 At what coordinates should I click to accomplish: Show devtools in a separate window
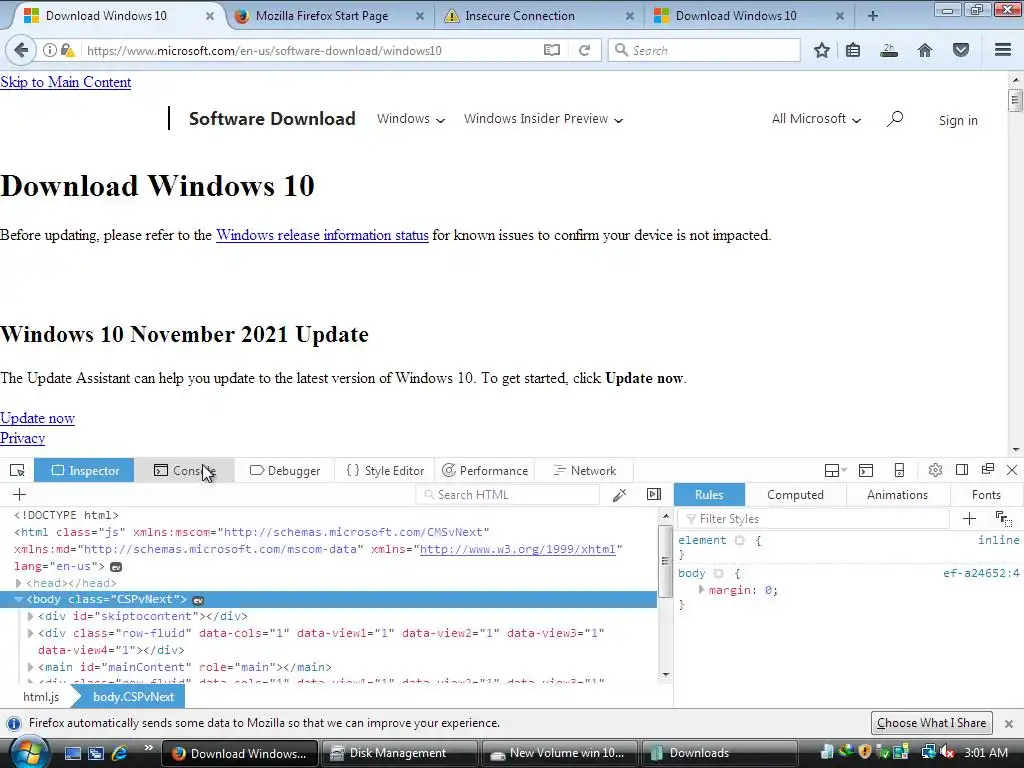(988, 470)
